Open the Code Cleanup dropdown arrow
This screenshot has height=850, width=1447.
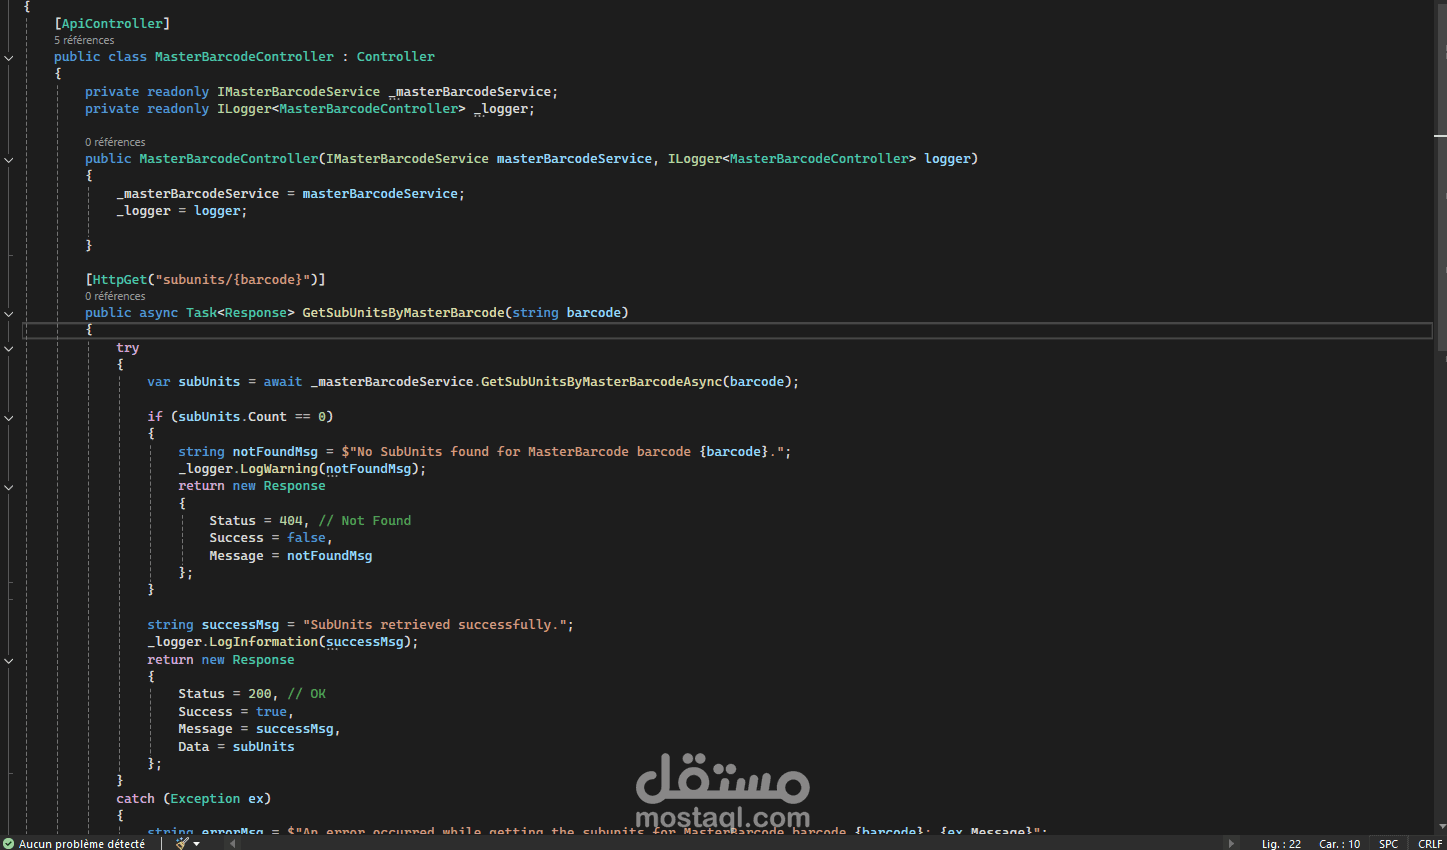tap(196, 843)
